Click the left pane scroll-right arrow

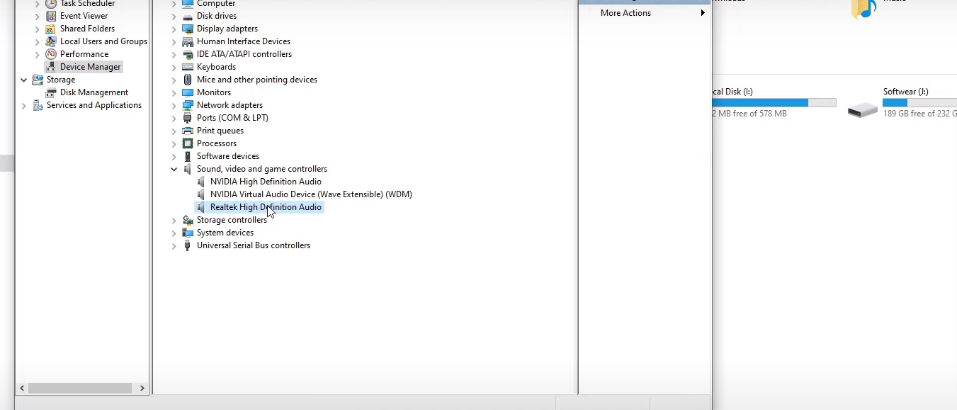[142, 388]
